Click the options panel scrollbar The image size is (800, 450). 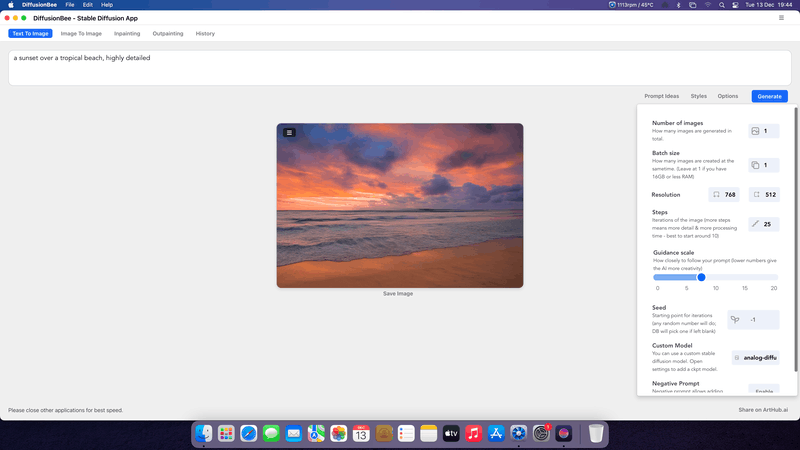(x=795, y=240)
